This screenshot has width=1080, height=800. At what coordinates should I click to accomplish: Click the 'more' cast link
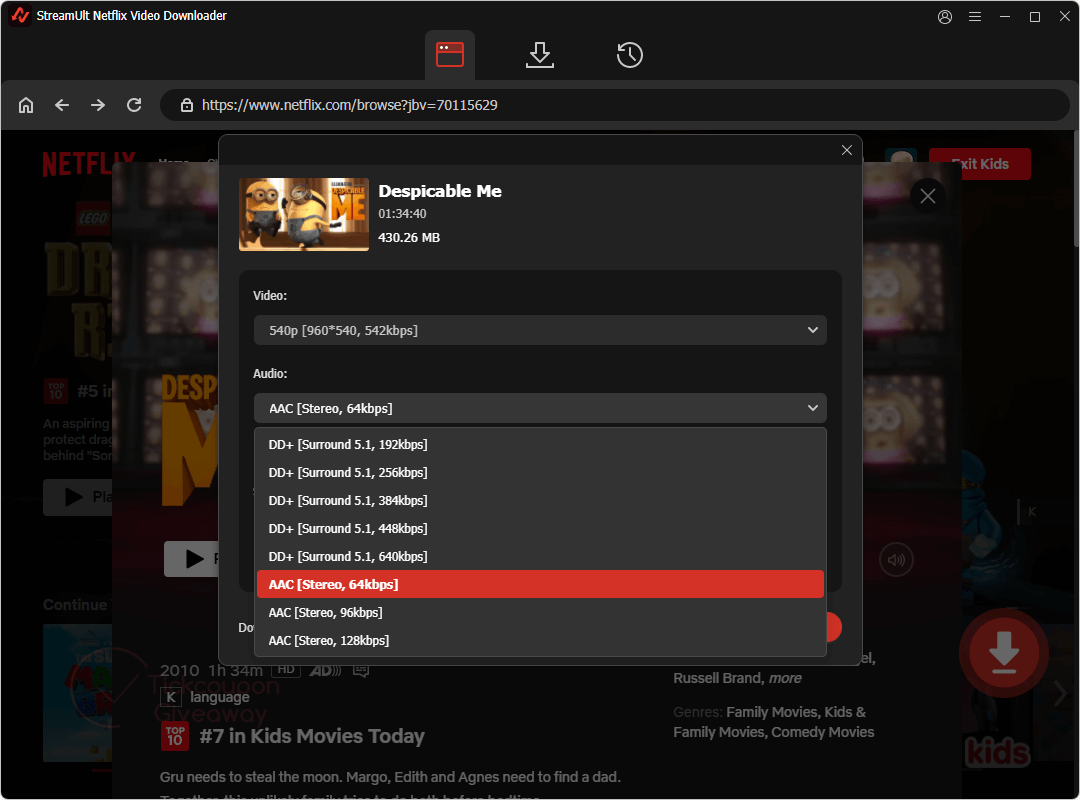(x=785, y=679)
